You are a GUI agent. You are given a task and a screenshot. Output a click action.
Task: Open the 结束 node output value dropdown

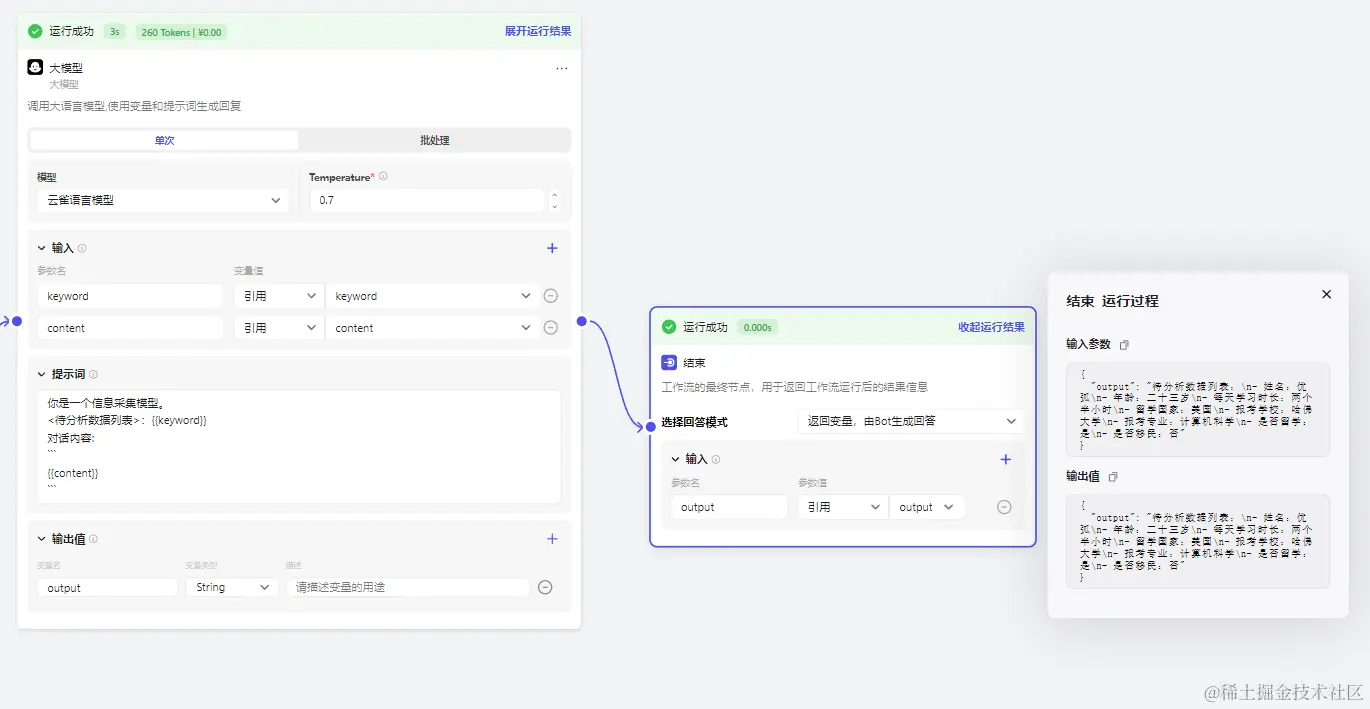(x=927, y=507)
